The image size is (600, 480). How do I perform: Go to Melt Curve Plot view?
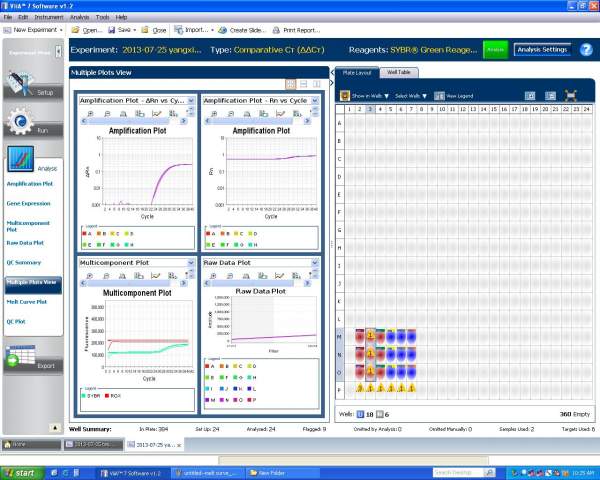tap(27, 302)
